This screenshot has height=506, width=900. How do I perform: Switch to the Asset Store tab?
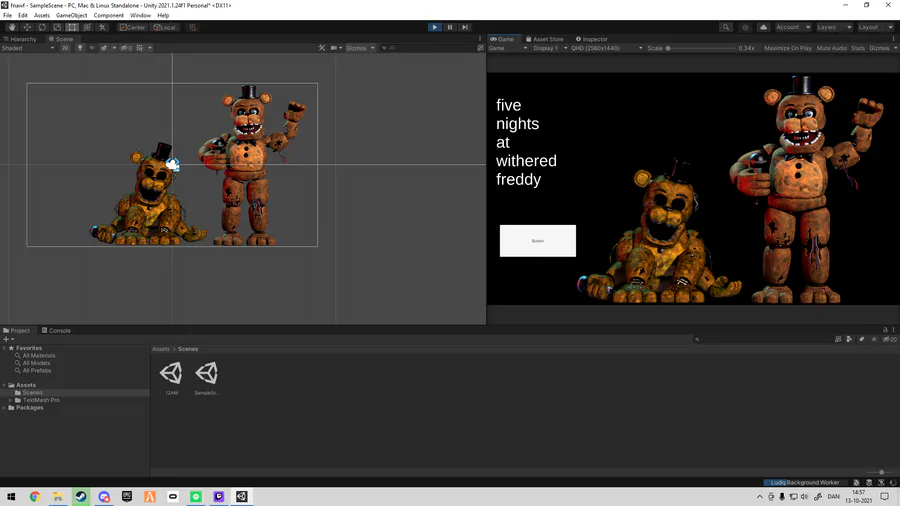coord(545,39)
